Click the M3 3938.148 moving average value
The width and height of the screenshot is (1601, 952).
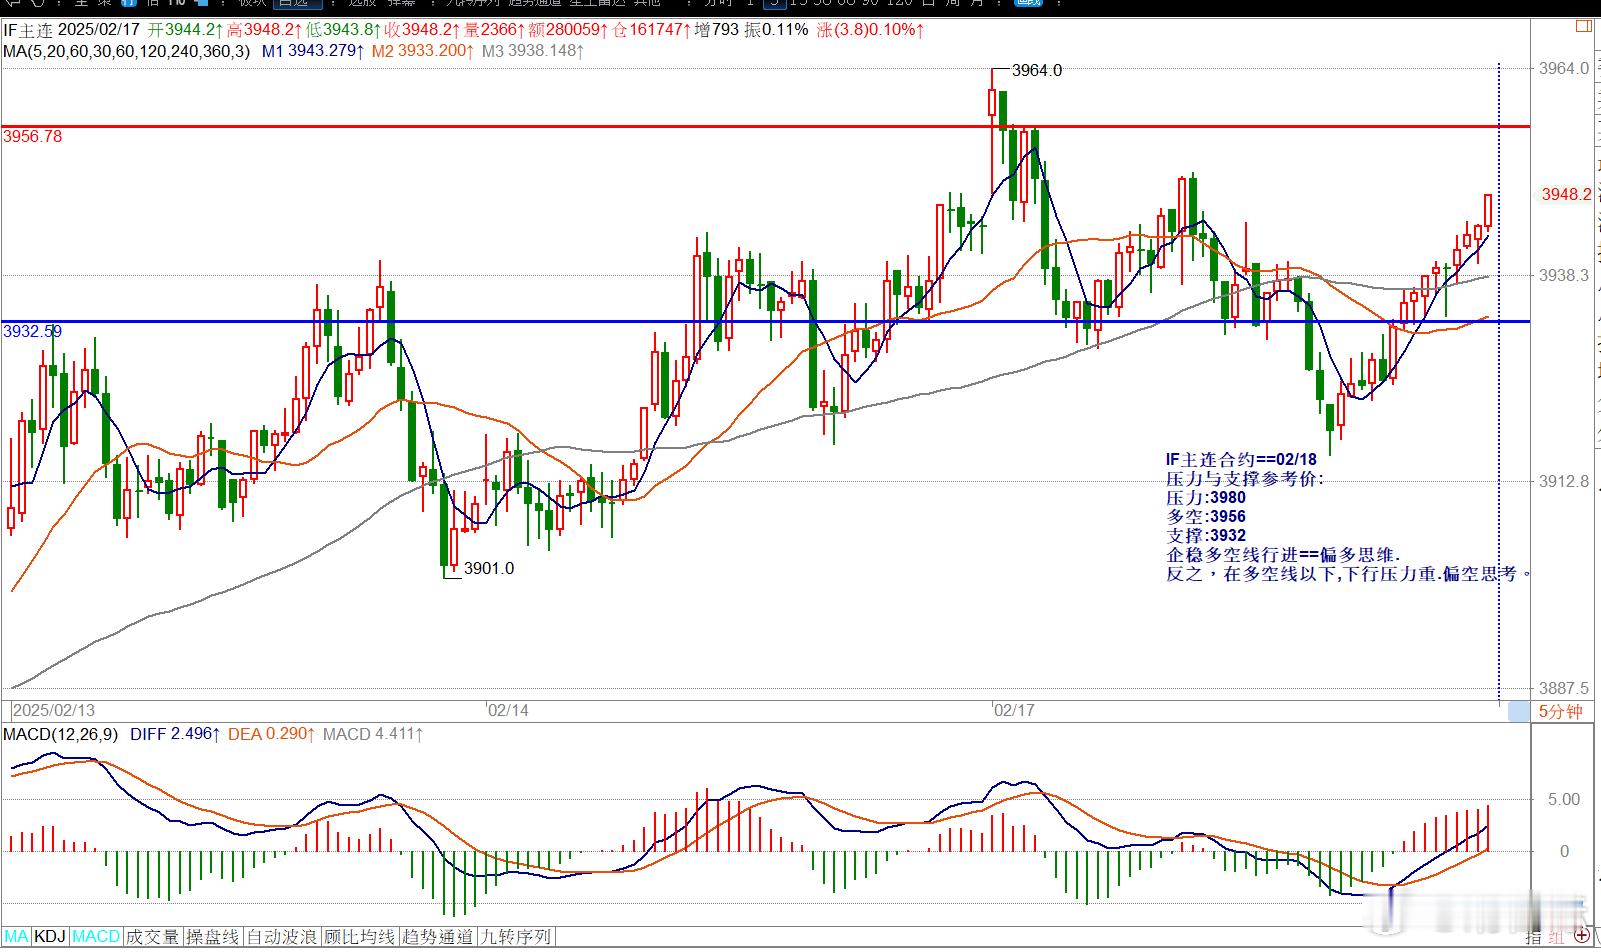click(532, 50)
